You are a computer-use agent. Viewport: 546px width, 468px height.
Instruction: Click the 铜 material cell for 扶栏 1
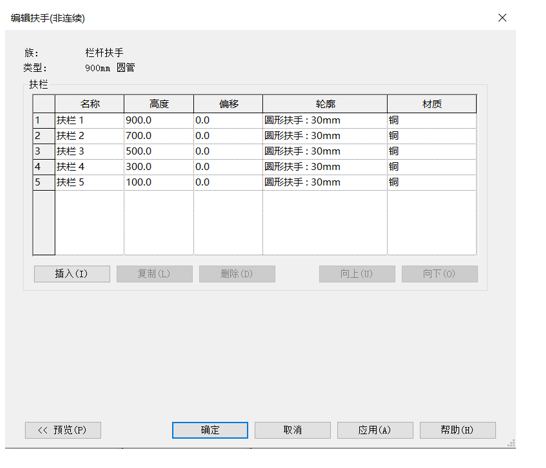point(432,120)
